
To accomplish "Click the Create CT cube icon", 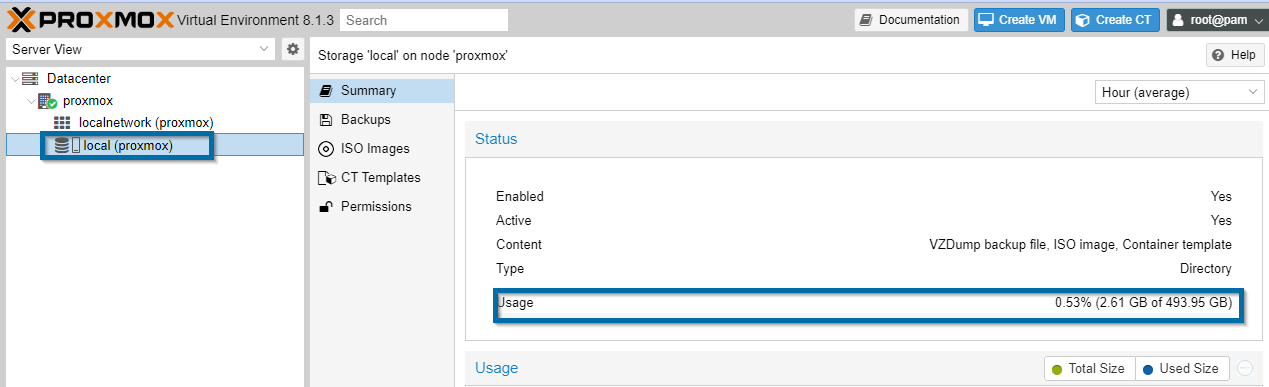I will (x=1083, y=20).
